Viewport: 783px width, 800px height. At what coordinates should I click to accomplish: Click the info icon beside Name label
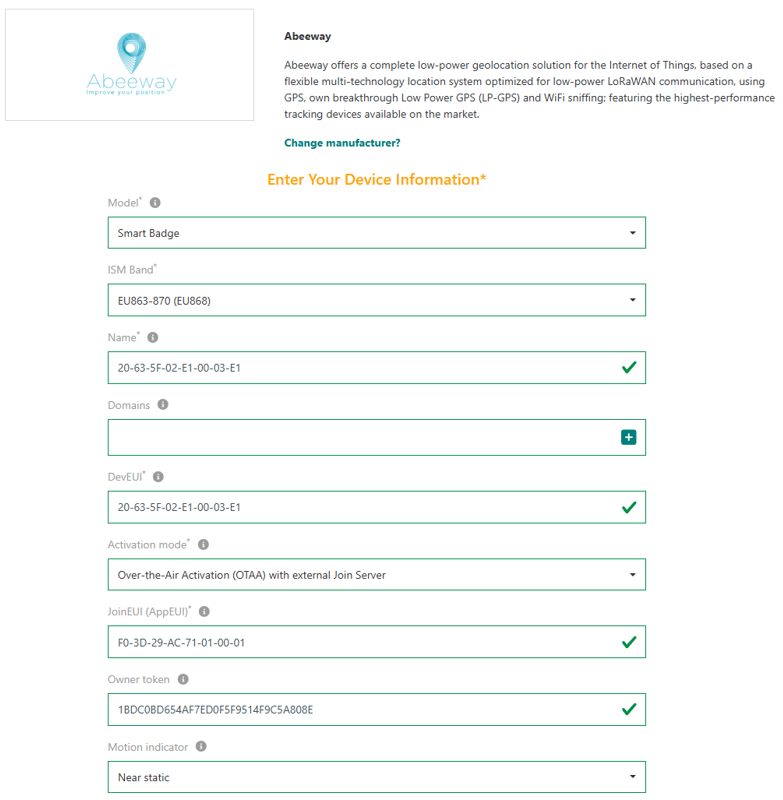click(153, 338)
